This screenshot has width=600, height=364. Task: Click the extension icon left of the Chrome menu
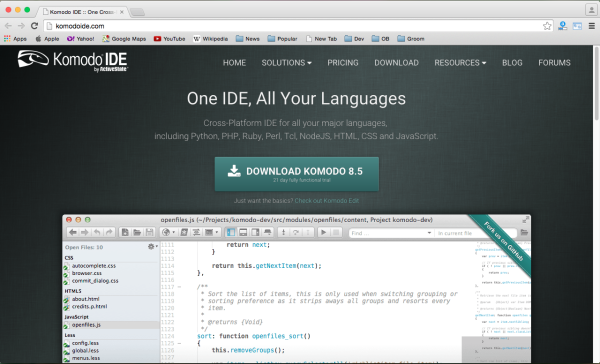[x=577, y=26]
